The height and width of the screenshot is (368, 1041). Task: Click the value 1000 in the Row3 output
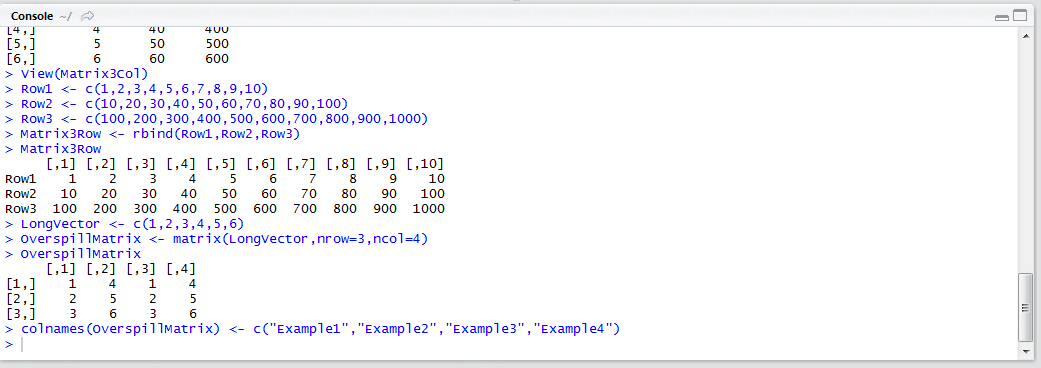pos(428,209)
